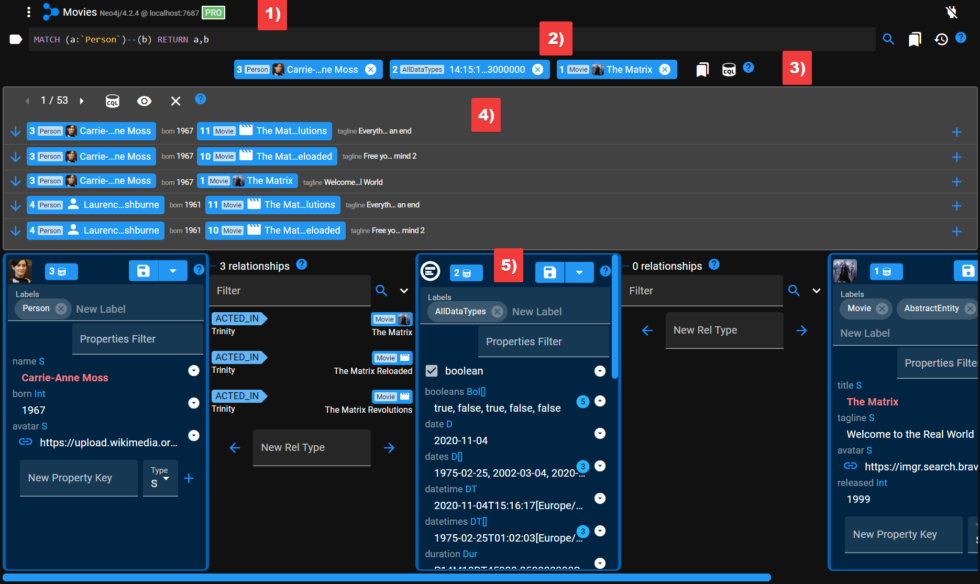Remove Person label from node
Viewport: 980px width, 584px height.
click(61, 308)
